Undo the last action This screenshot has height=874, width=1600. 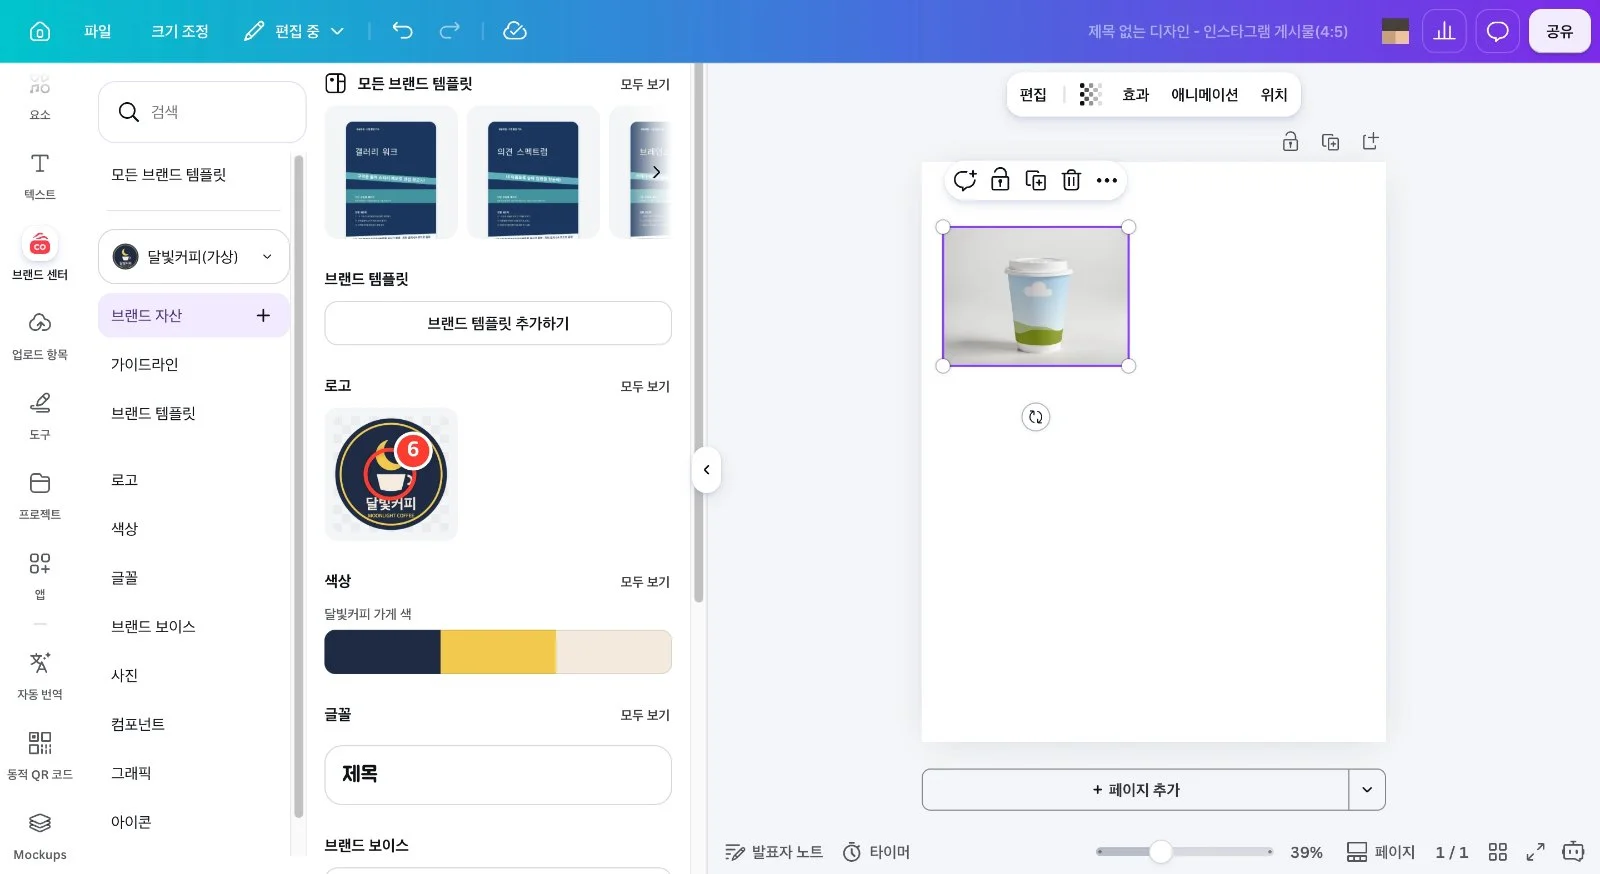(402, 31)
